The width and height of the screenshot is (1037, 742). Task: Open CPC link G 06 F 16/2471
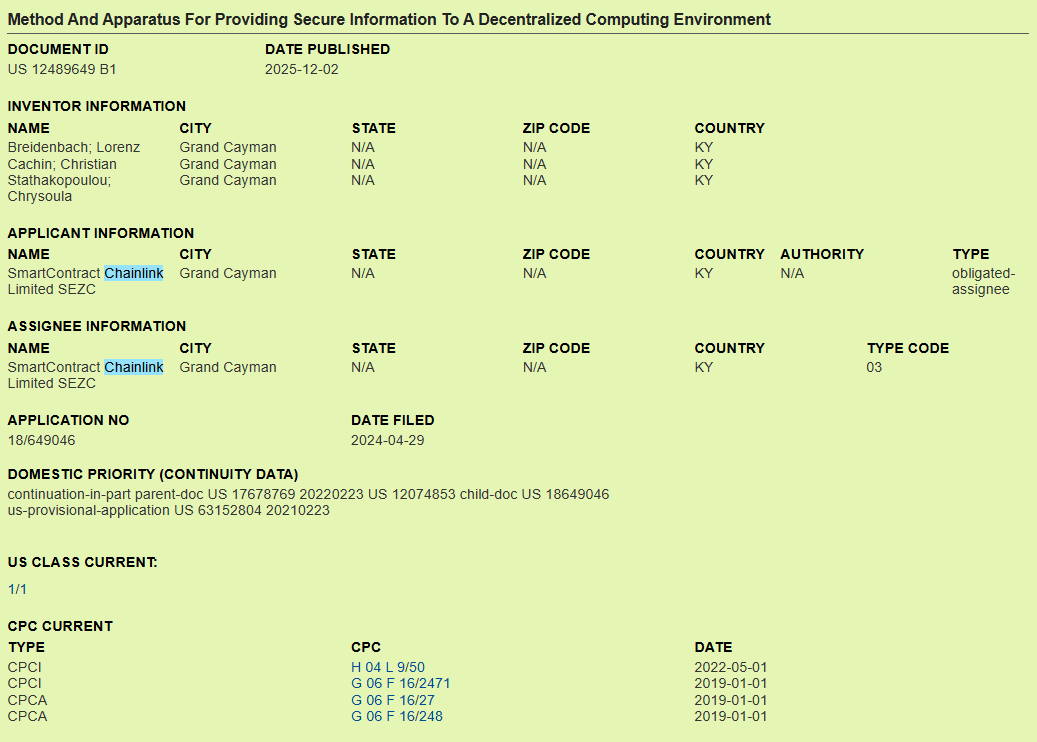[400, 683]
